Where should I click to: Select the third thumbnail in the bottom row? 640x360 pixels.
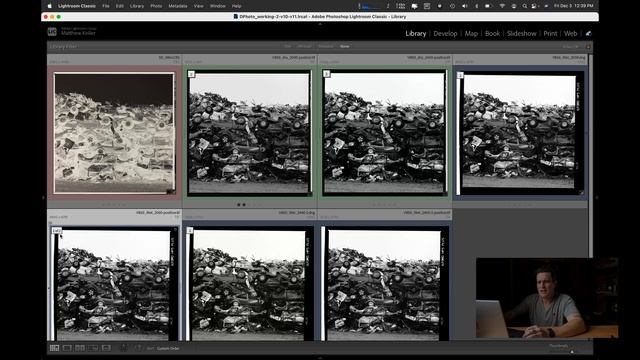384,284
